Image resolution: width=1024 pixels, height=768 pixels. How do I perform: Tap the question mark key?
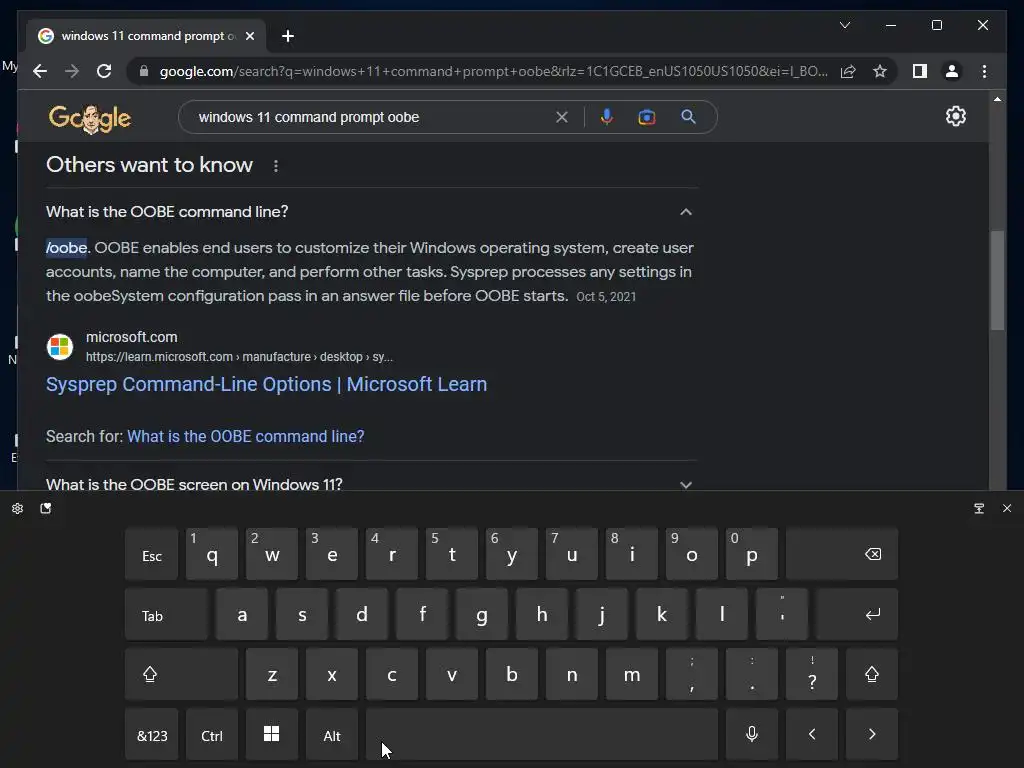tap(812, 674)
